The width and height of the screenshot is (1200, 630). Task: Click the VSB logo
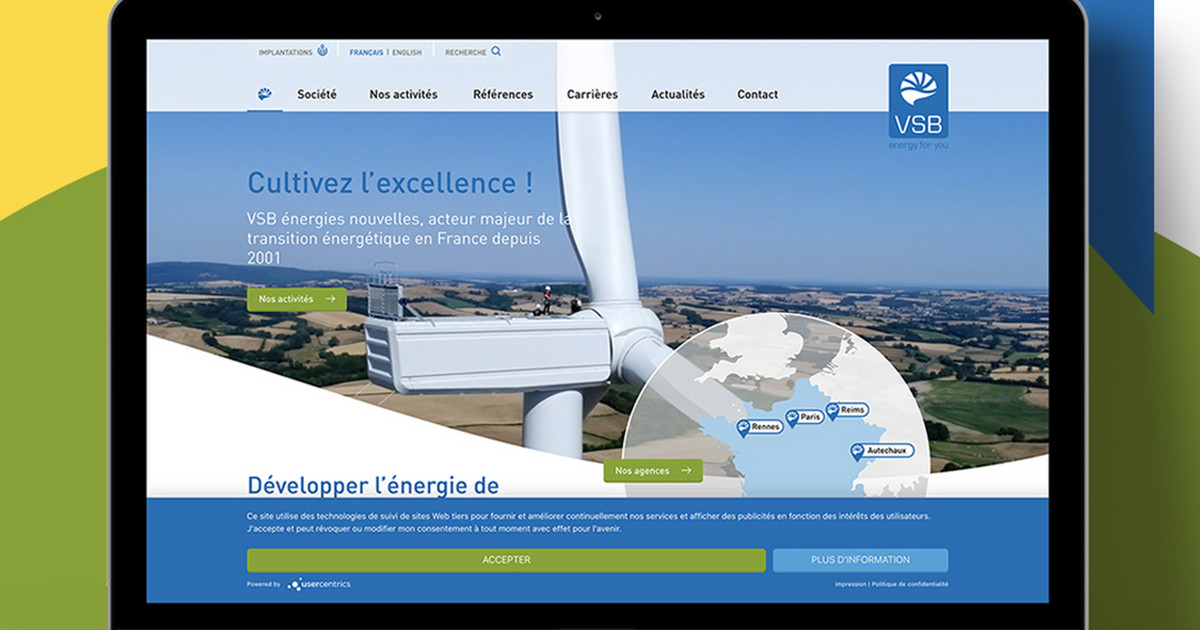point(917,102)
